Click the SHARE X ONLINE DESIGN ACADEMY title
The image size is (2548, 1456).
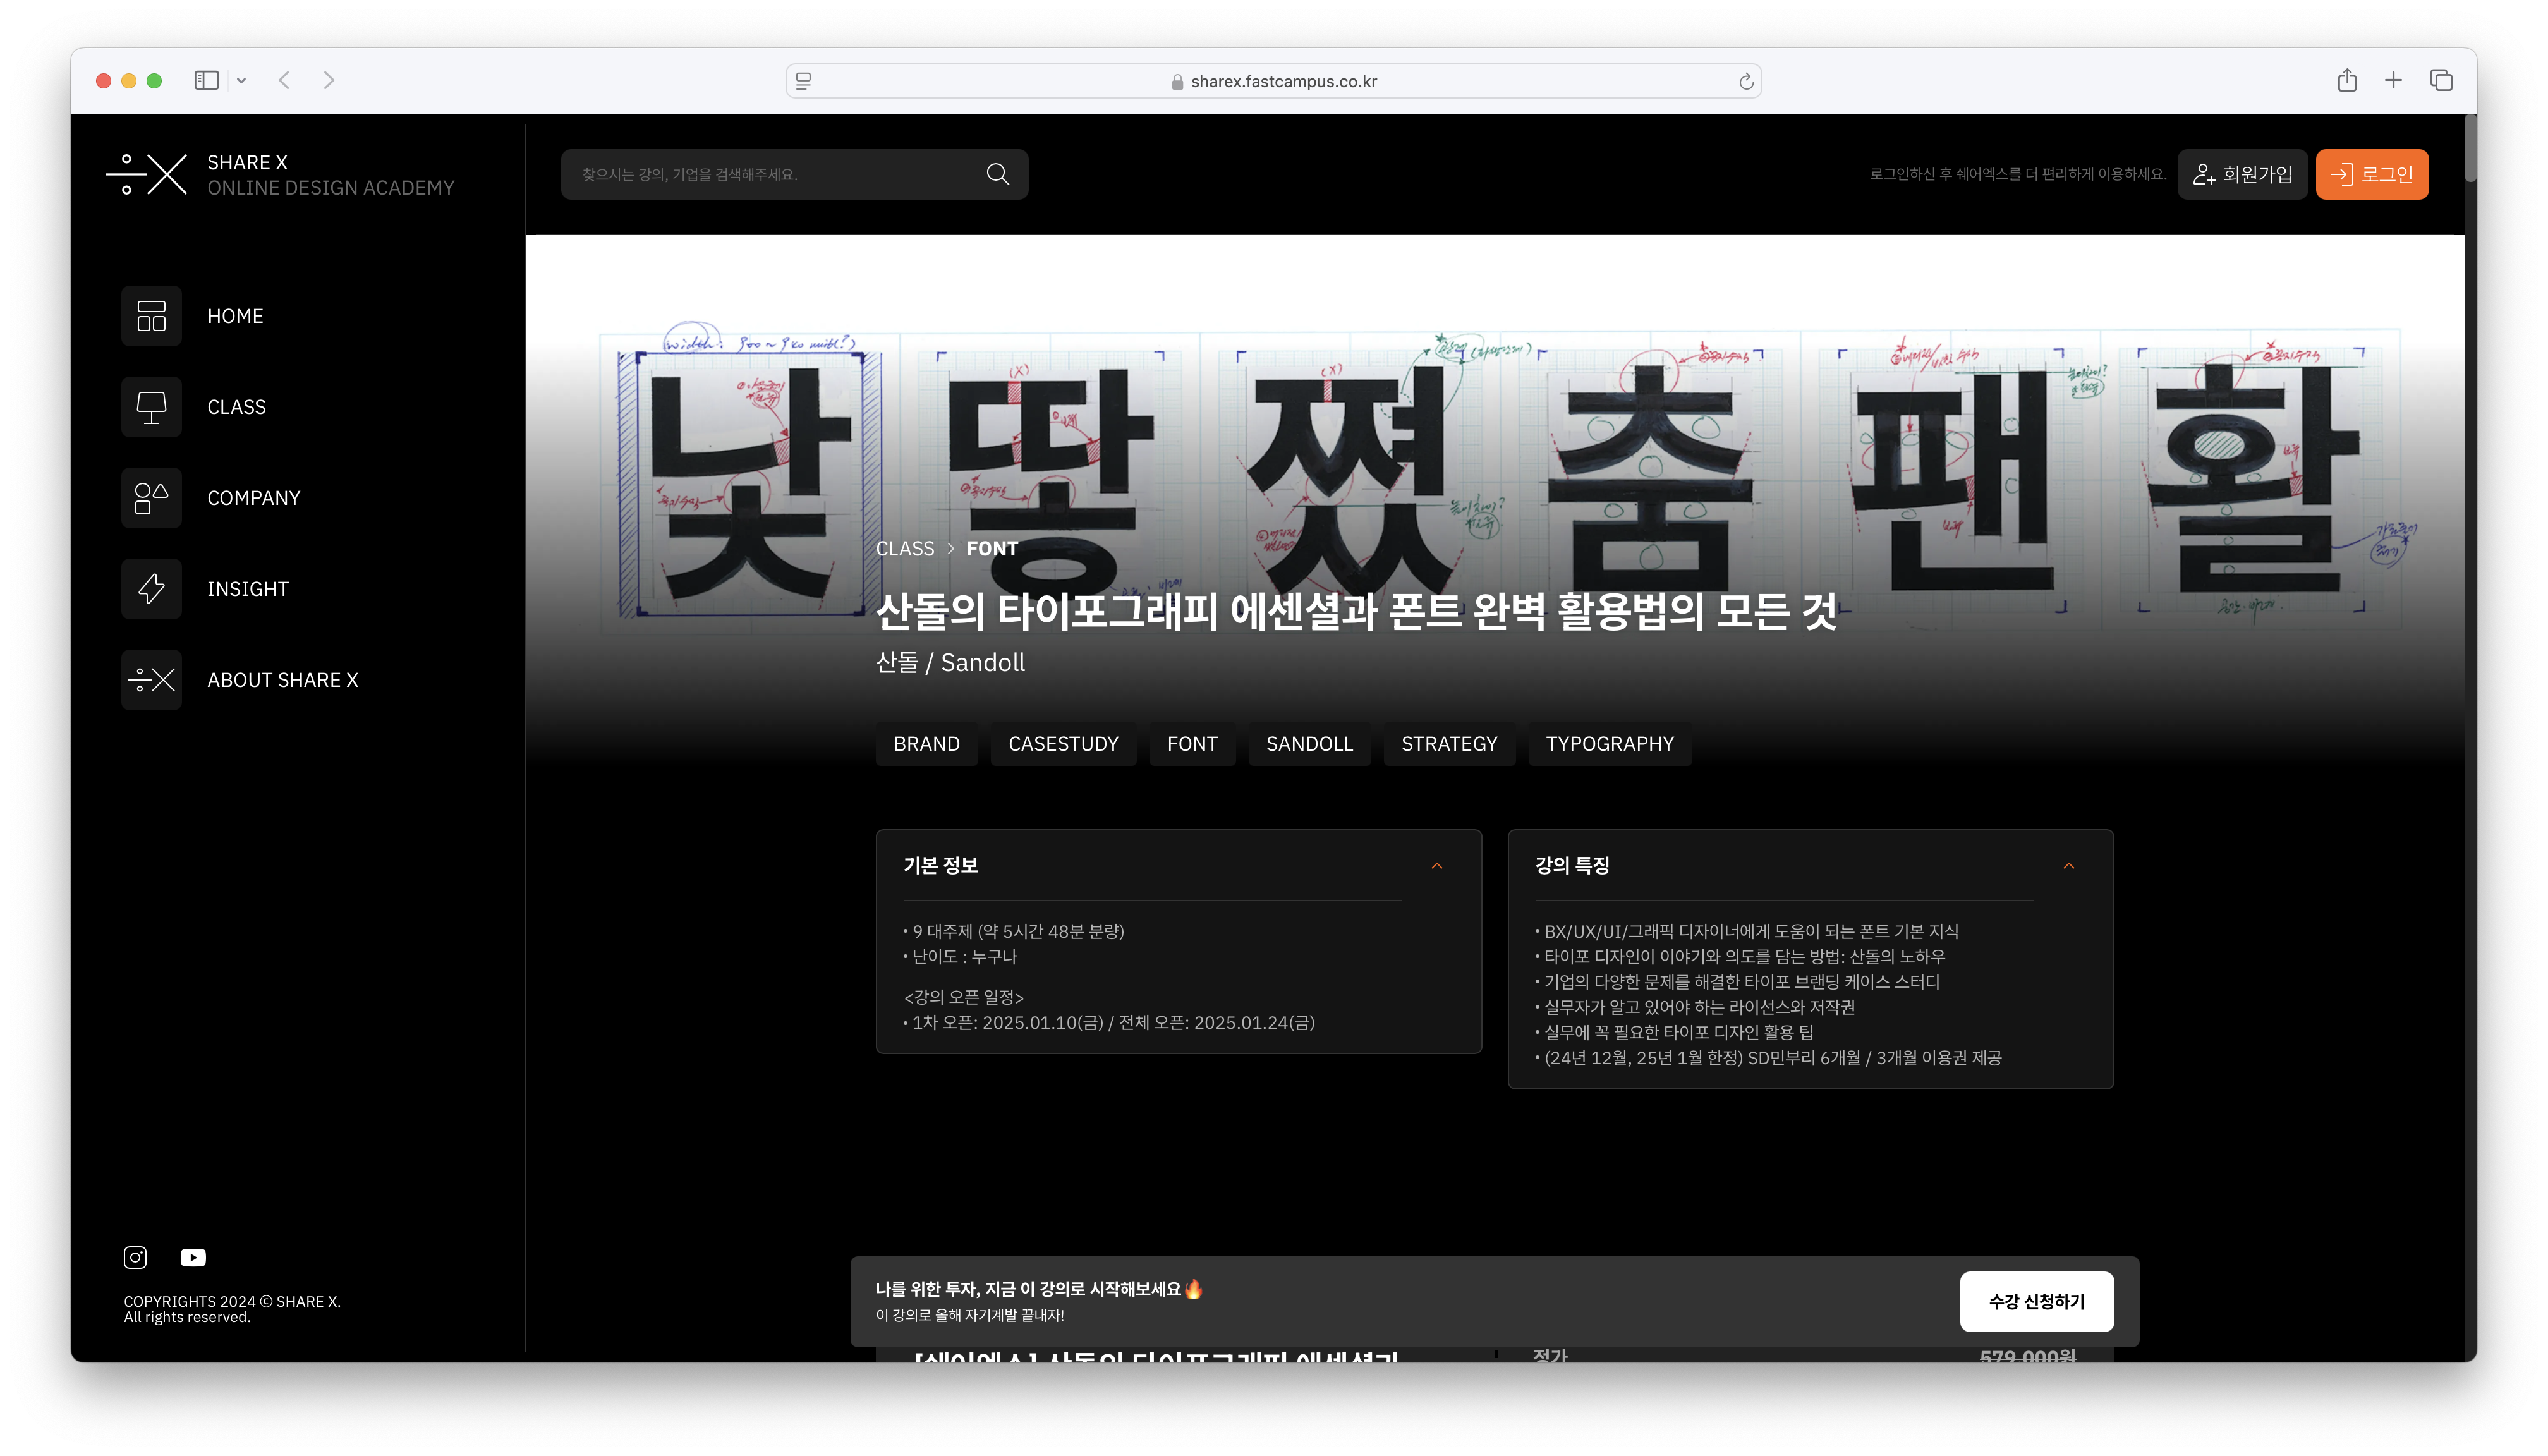pos(330,175)
